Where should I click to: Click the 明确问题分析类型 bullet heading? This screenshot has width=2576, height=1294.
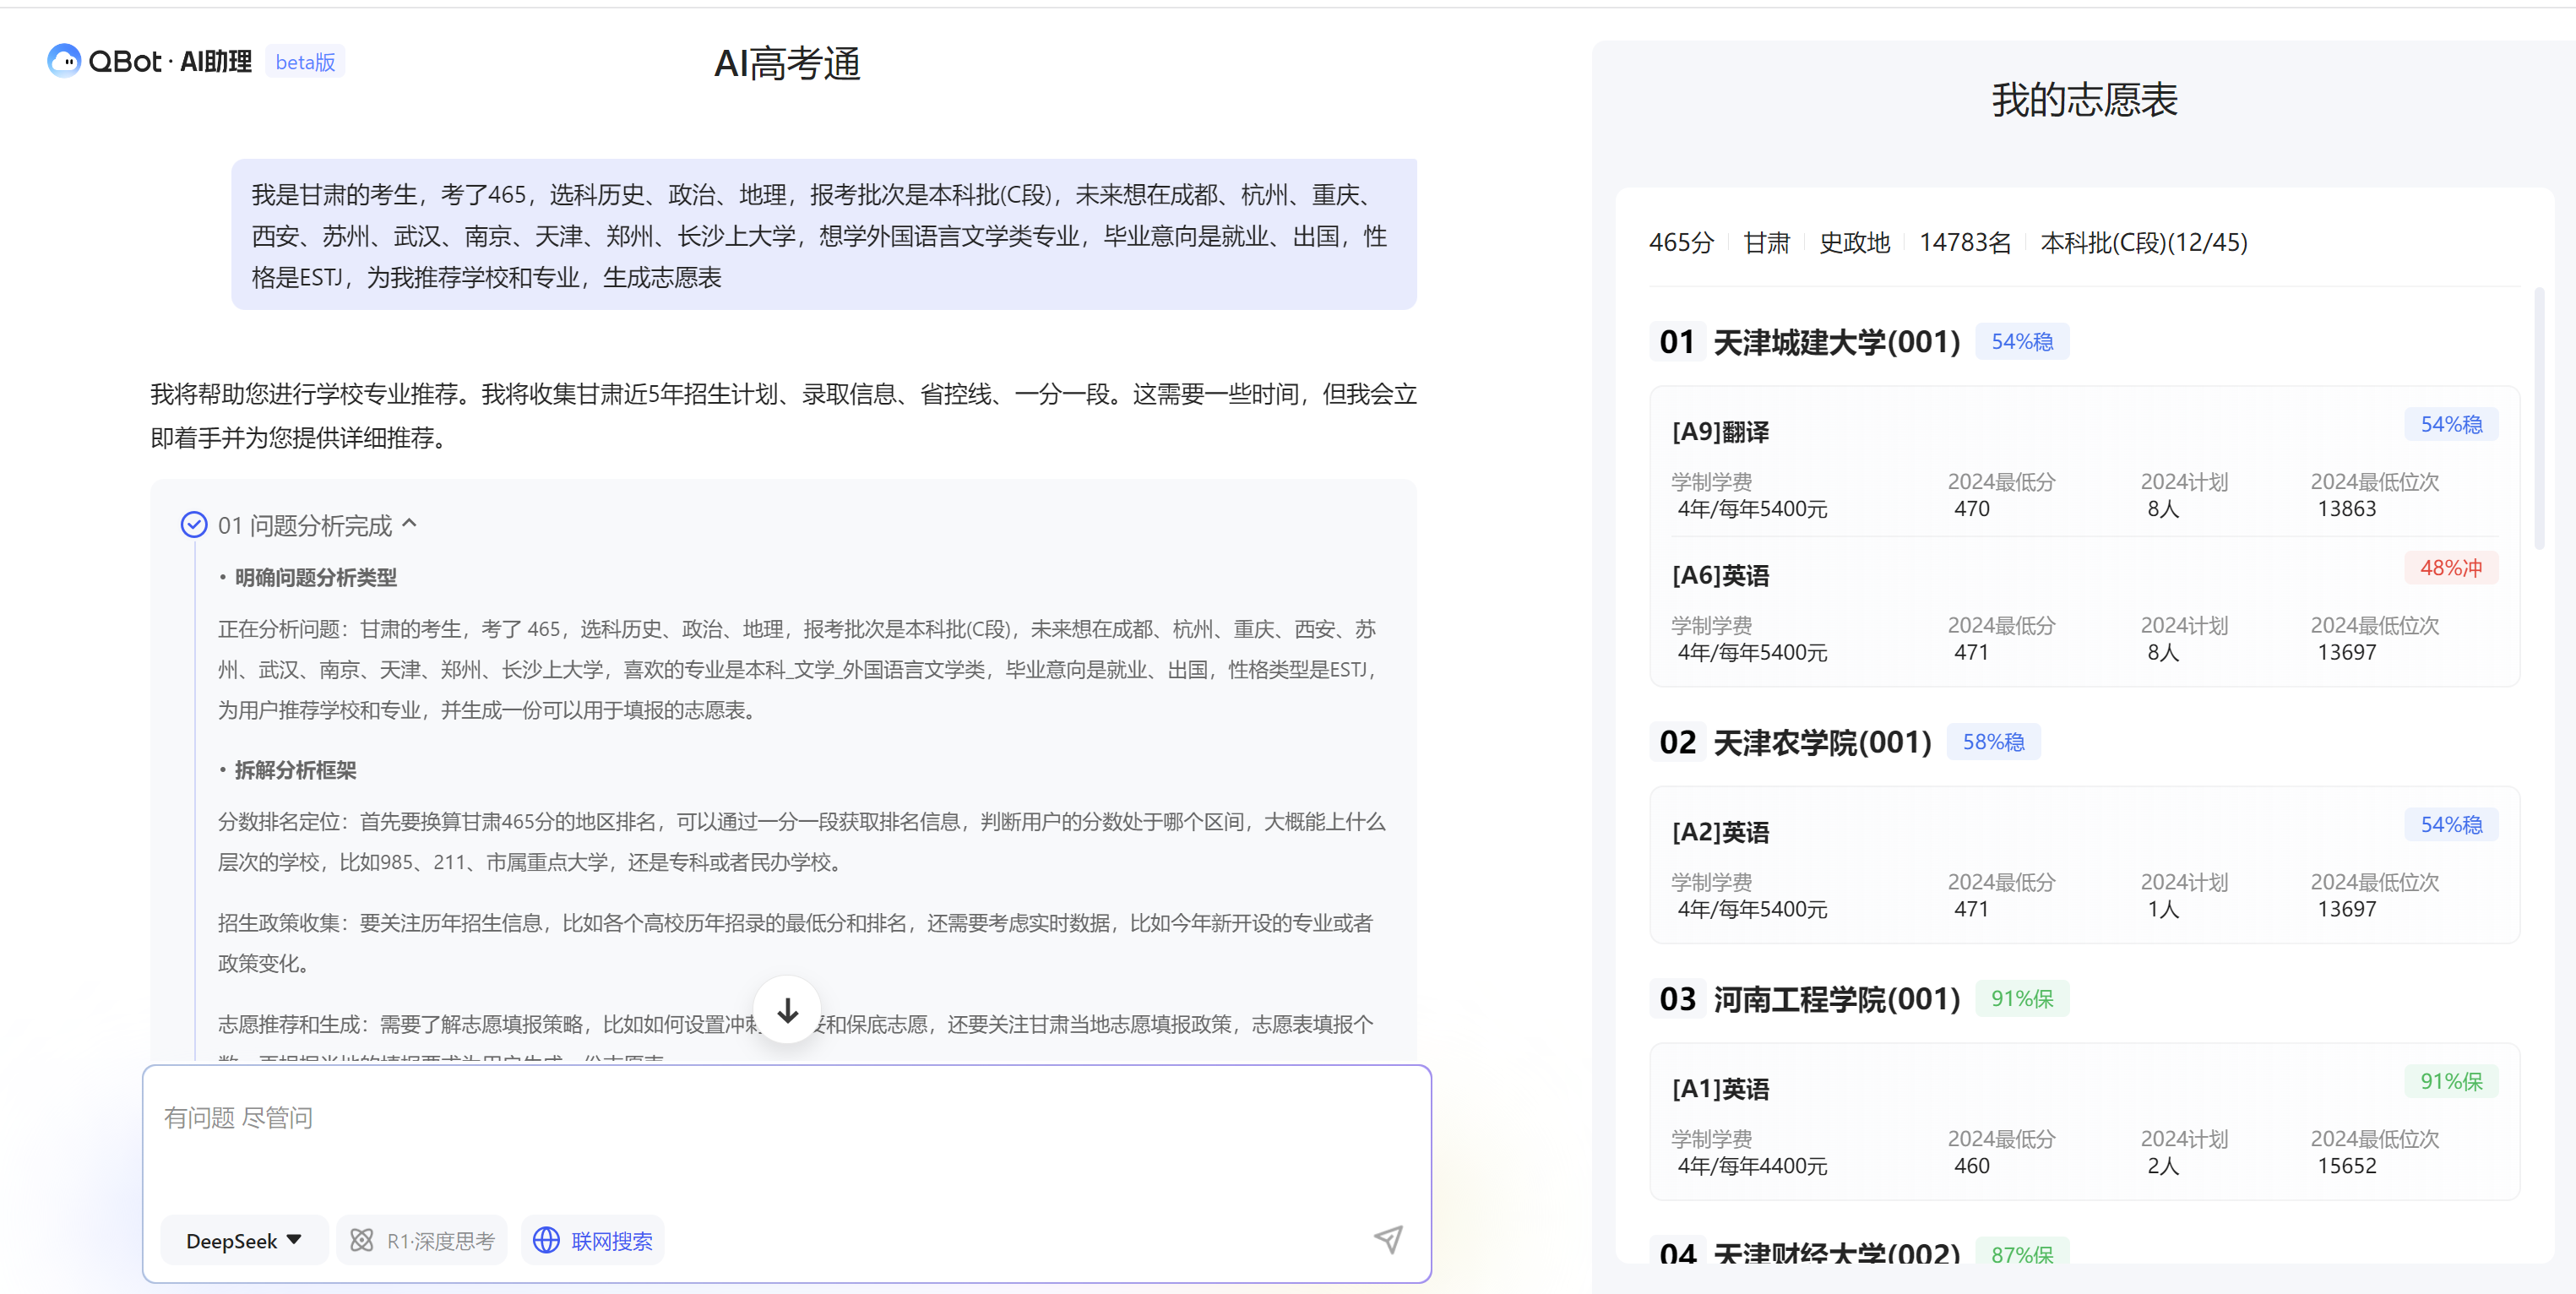(315, 577)
